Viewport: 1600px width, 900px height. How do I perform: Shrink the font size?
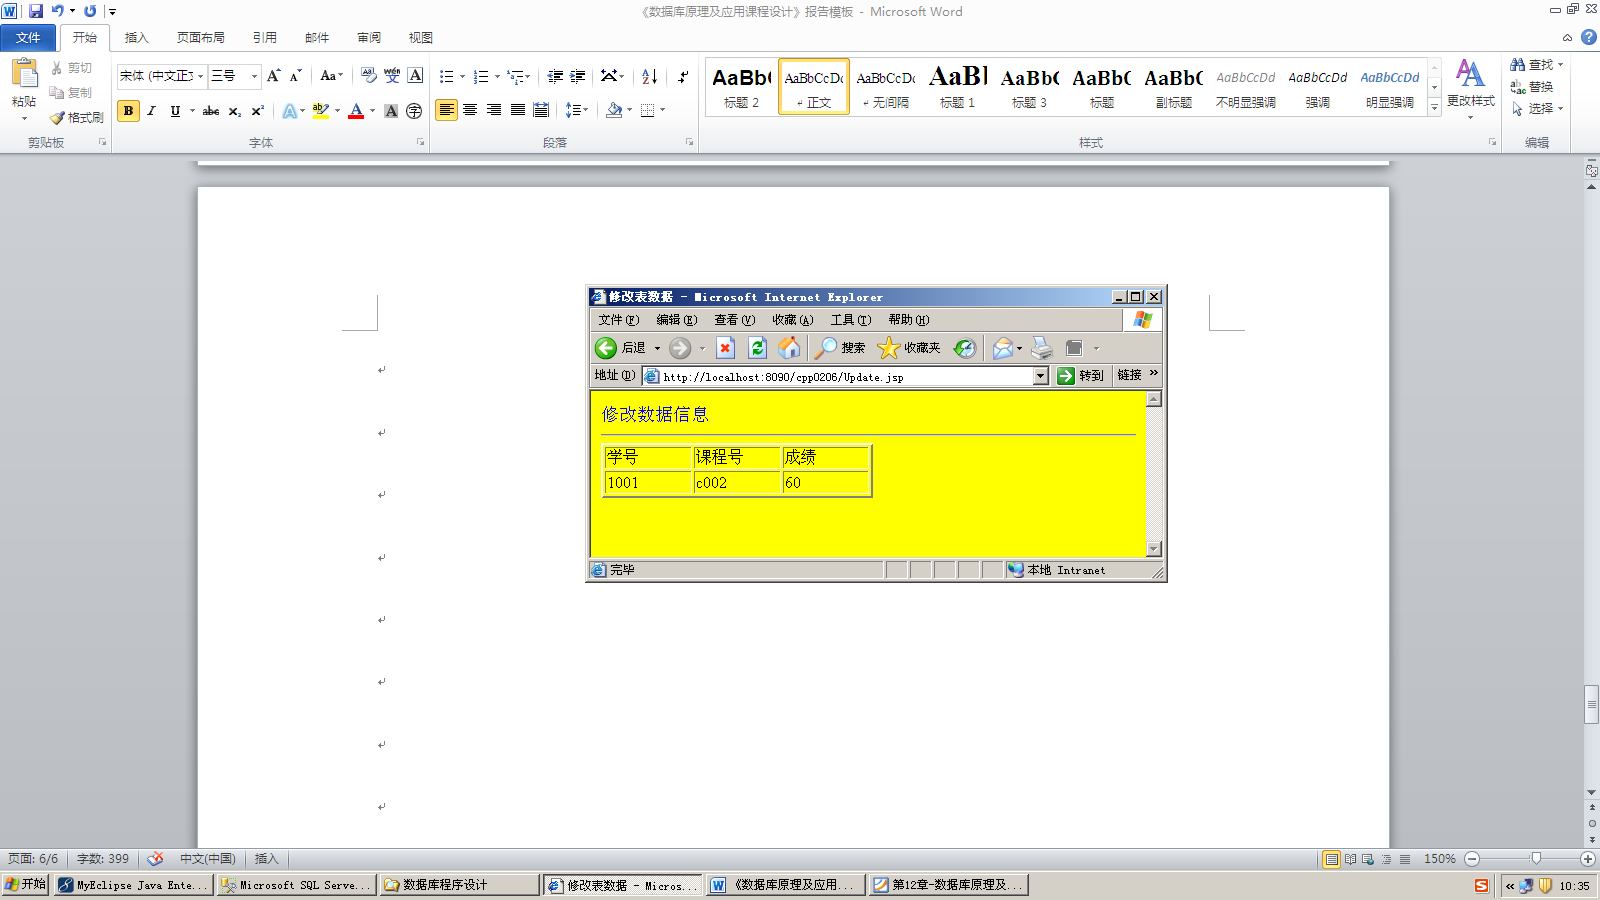[x=295, y=76]
